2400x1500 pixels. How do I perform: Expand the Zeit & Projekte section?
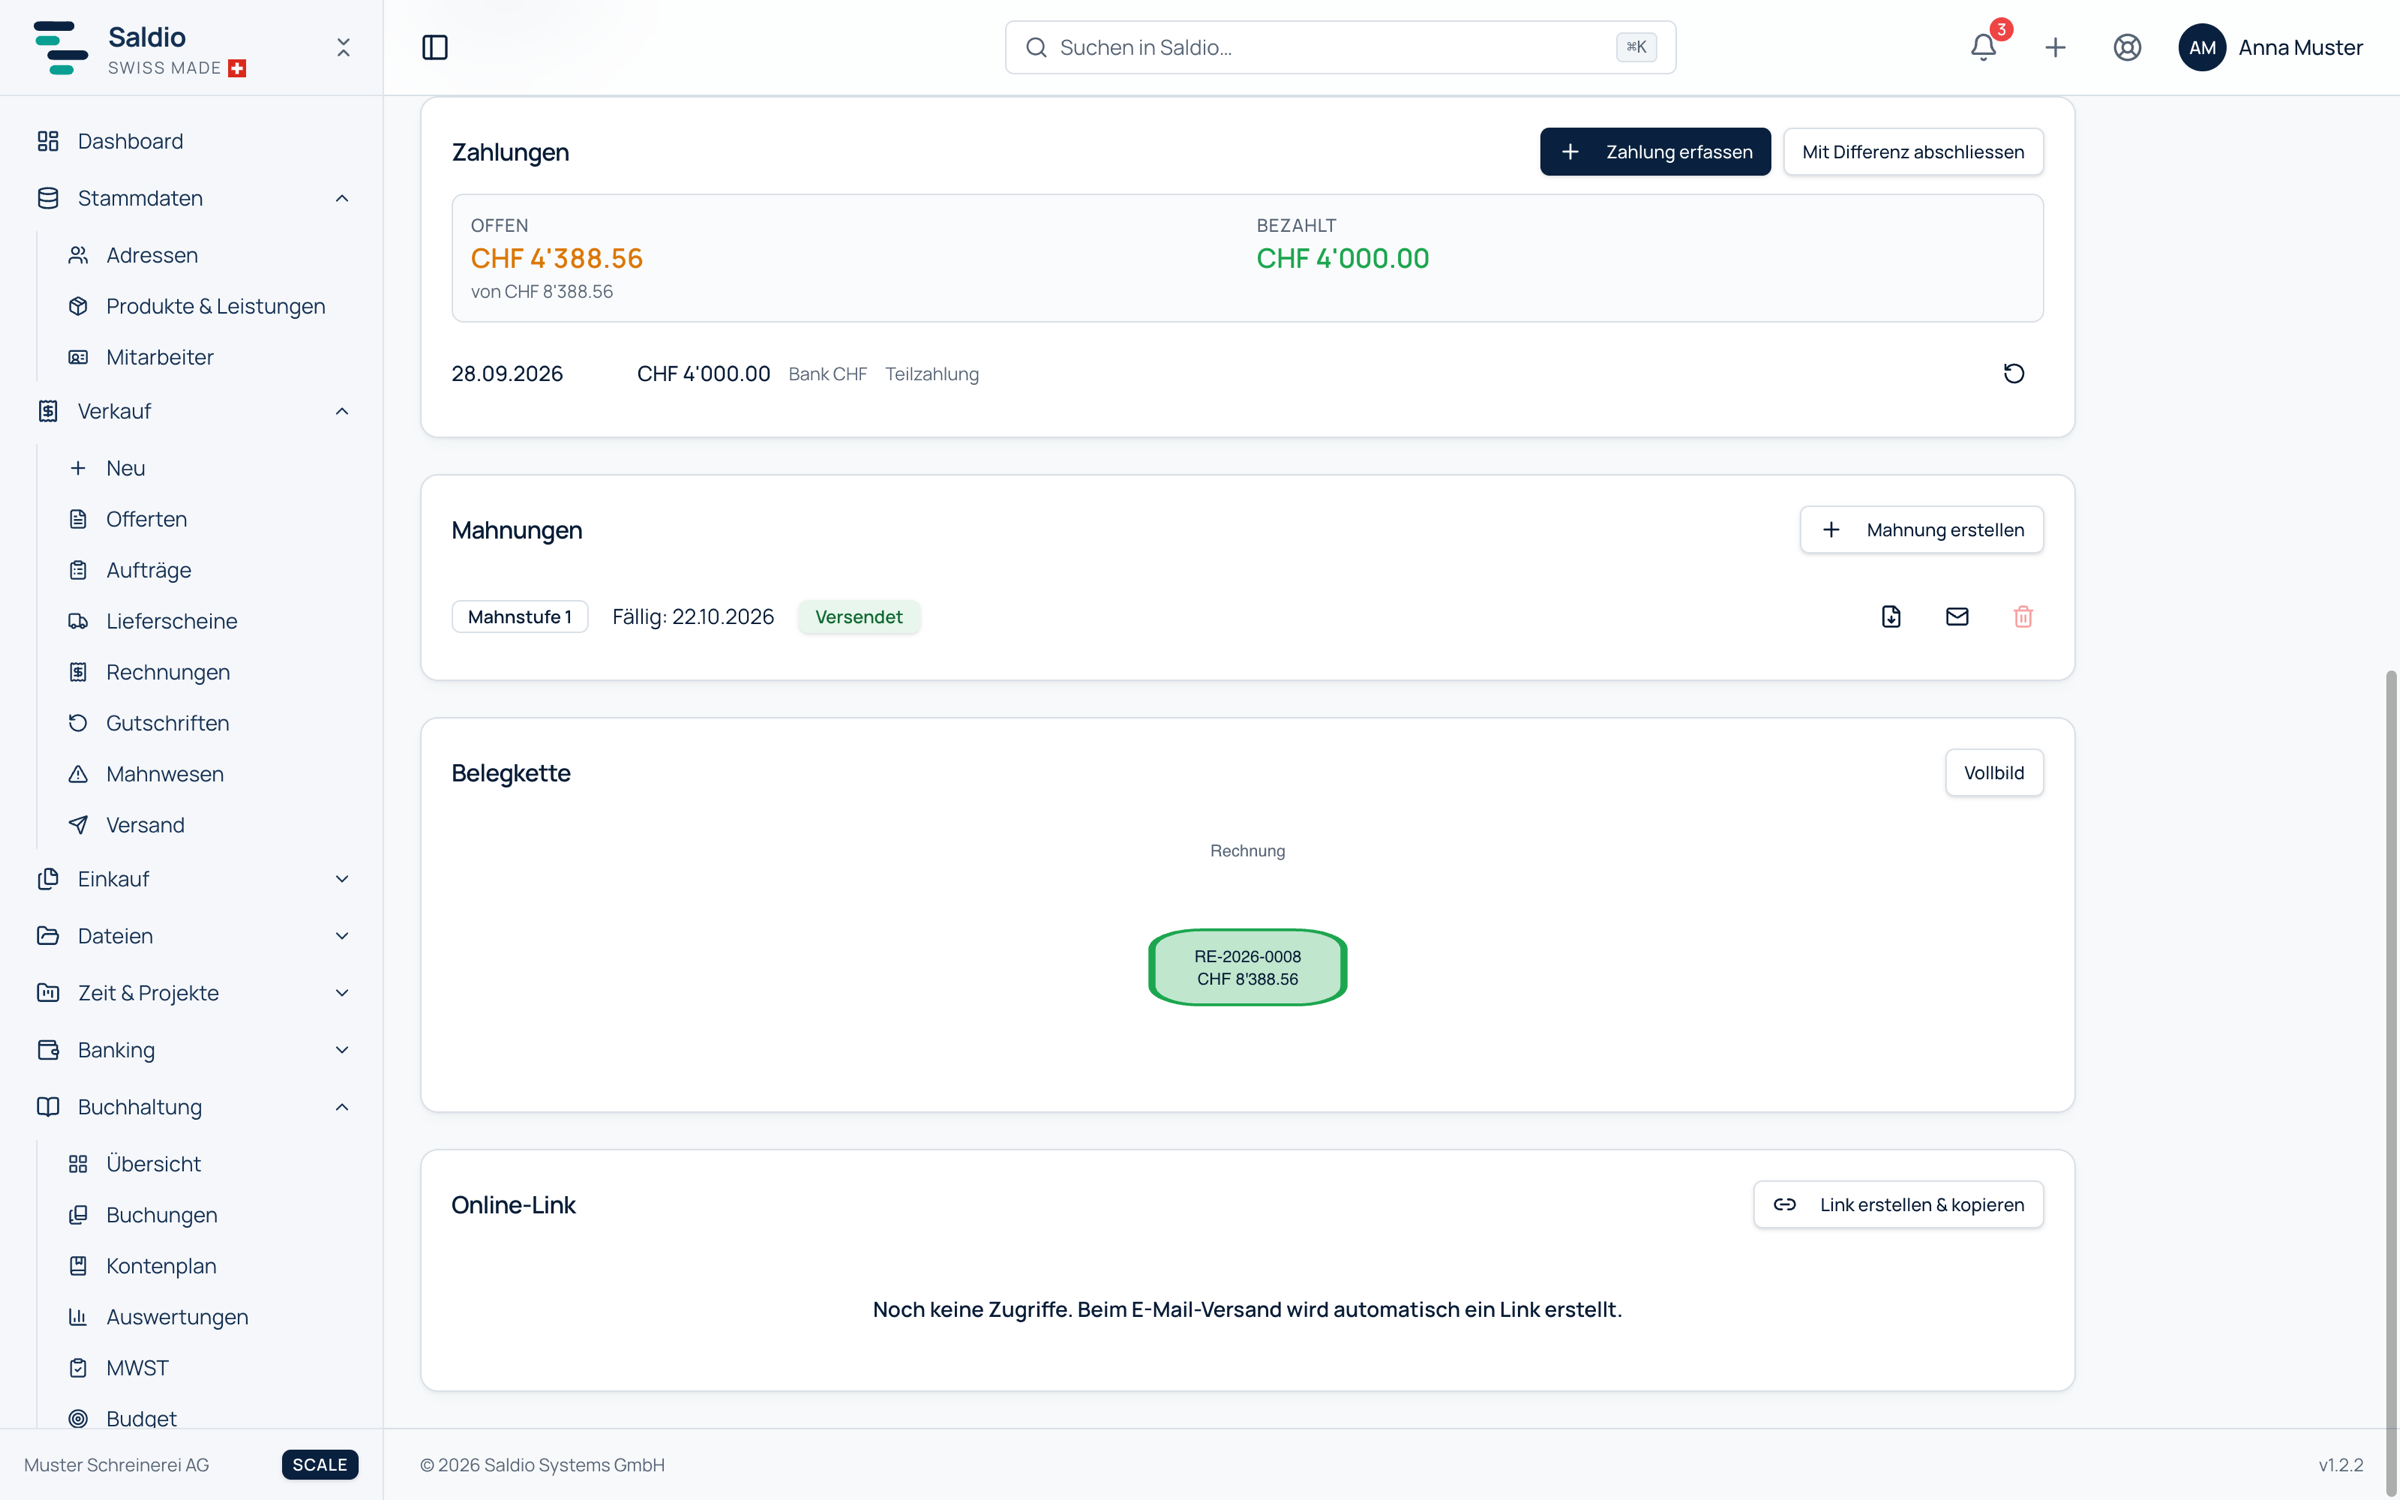[x=342, y=993]
